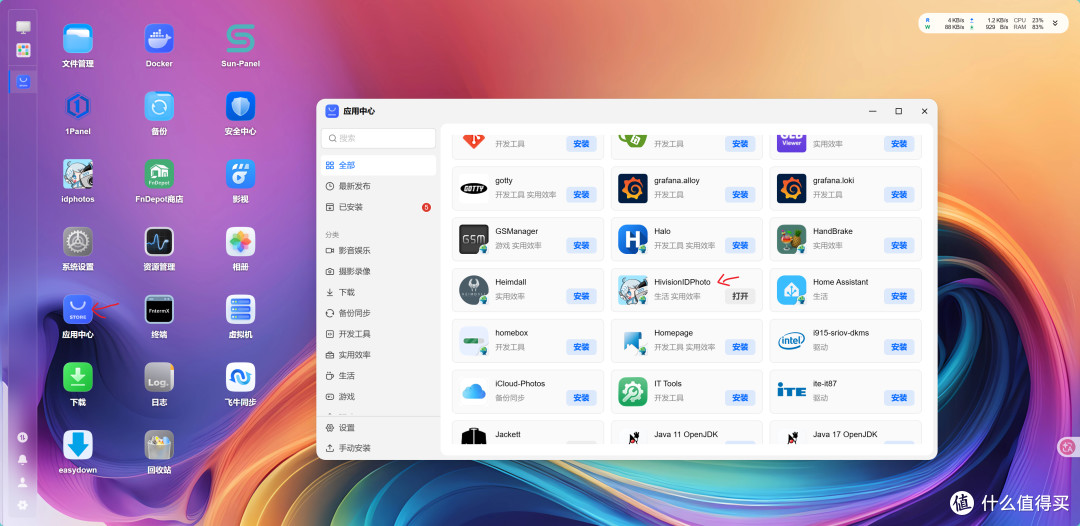This screenshot has width=1080, height=526.
Task: Install the GSManager app
Action: (x=581, y=245)
